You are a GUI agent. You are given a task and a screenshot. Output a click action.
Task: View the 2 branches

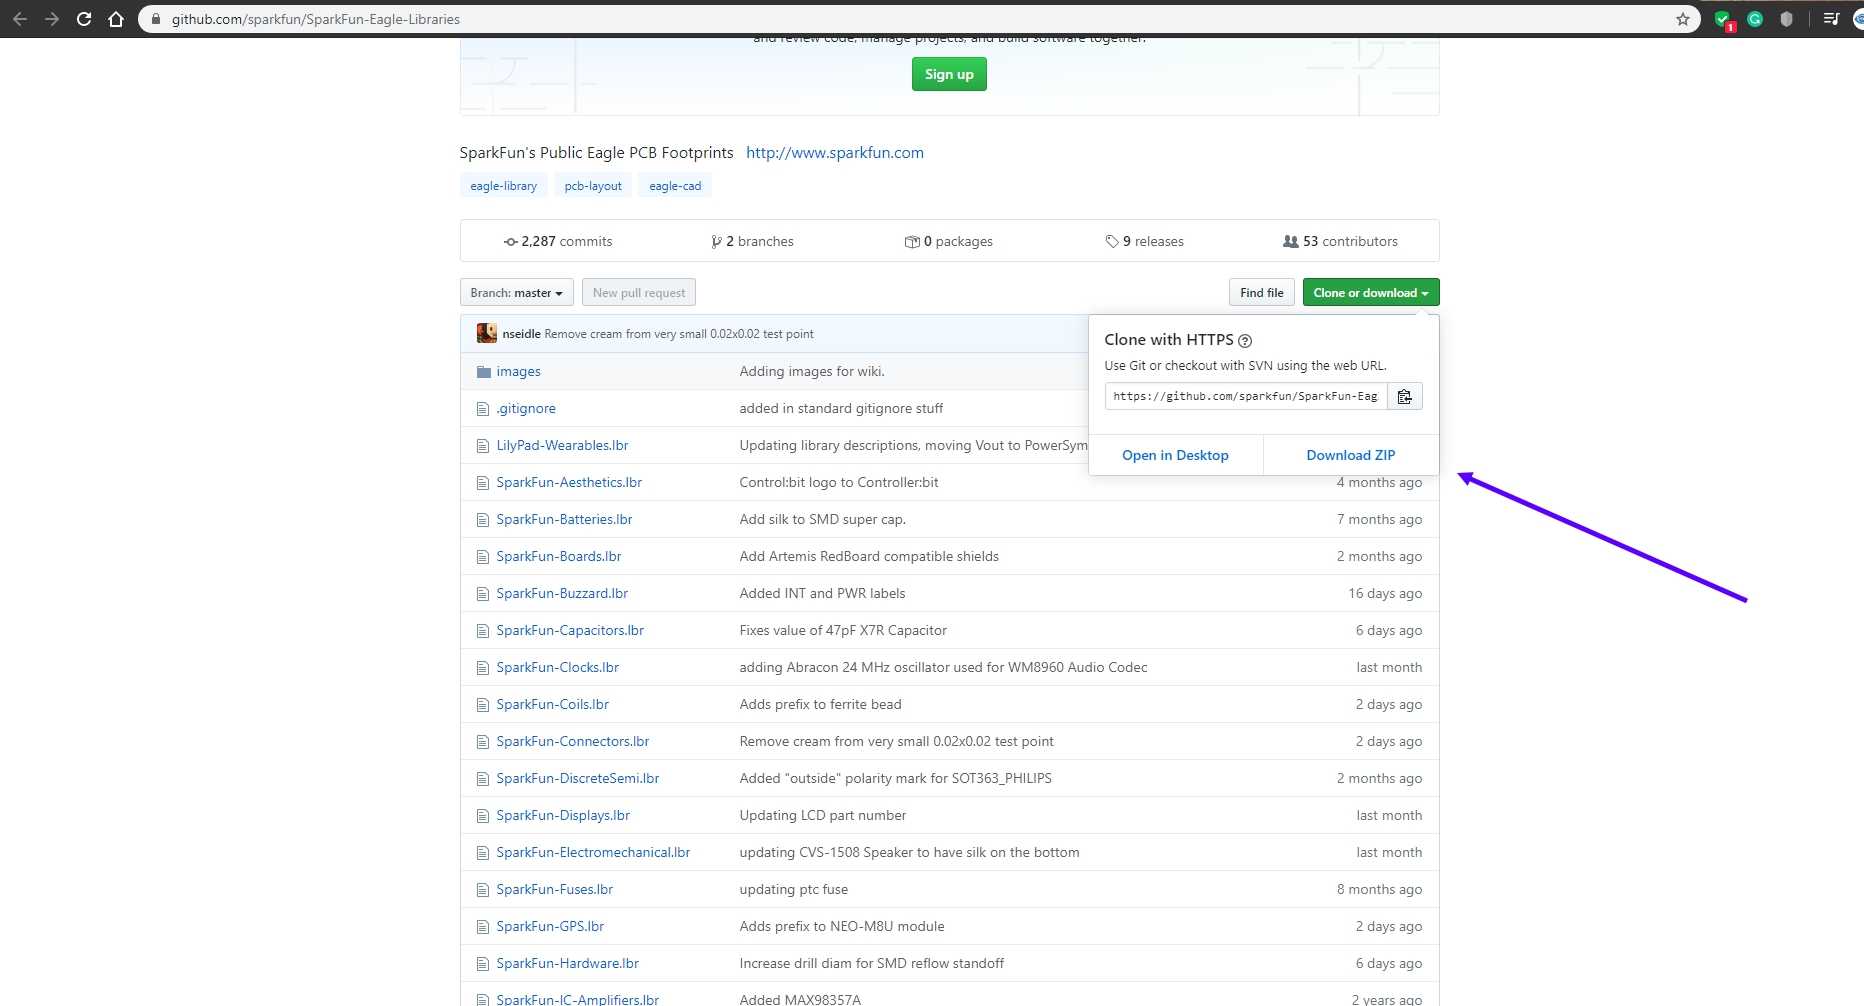(x=752, y=241)
